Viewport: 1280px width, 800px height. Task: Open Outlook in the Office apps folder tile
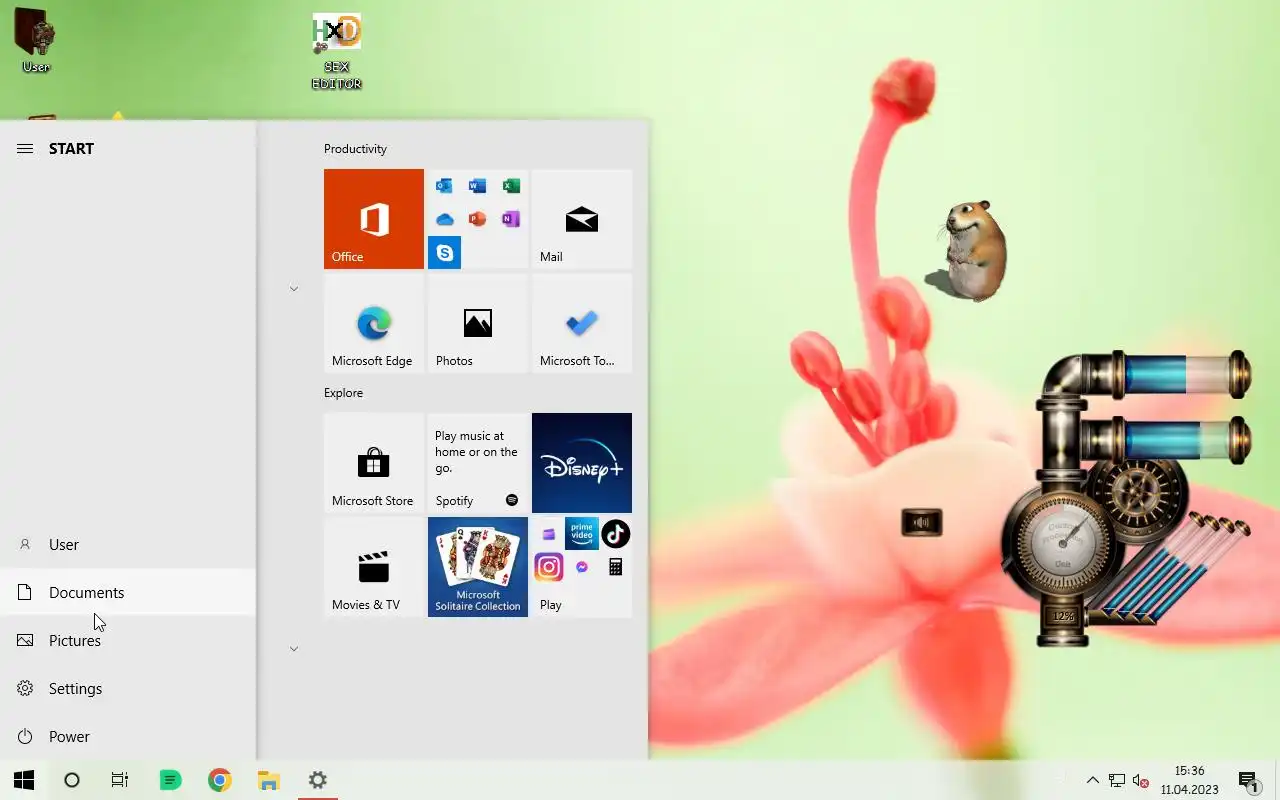coord(444,186)
